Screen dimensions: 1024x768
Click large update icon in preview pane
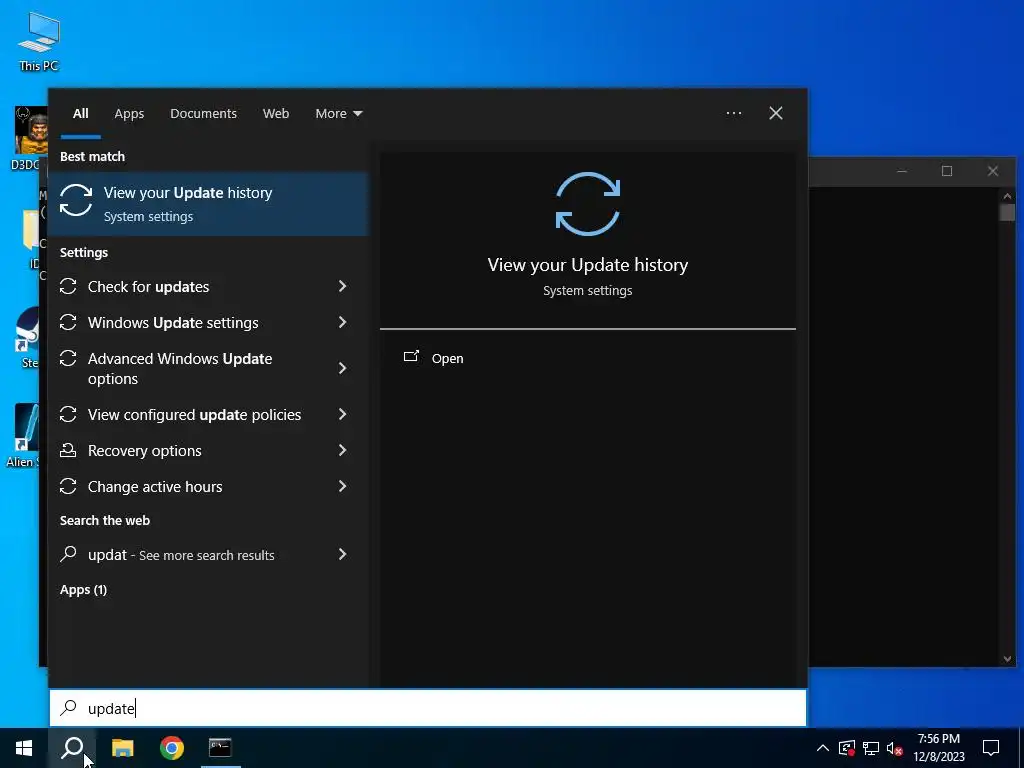pos(588,204)
